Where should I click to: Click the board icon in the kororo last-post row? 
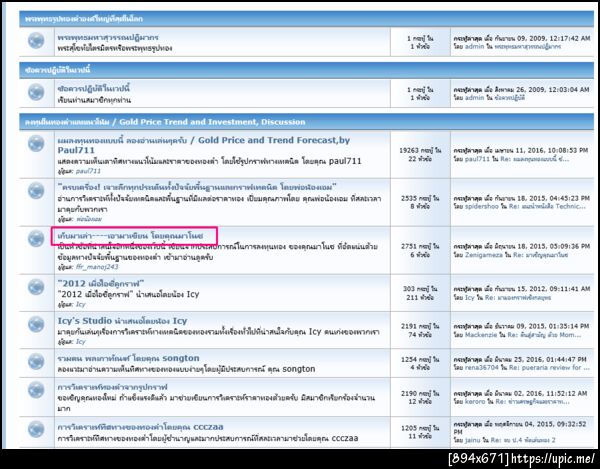click(x=36, y=390)
